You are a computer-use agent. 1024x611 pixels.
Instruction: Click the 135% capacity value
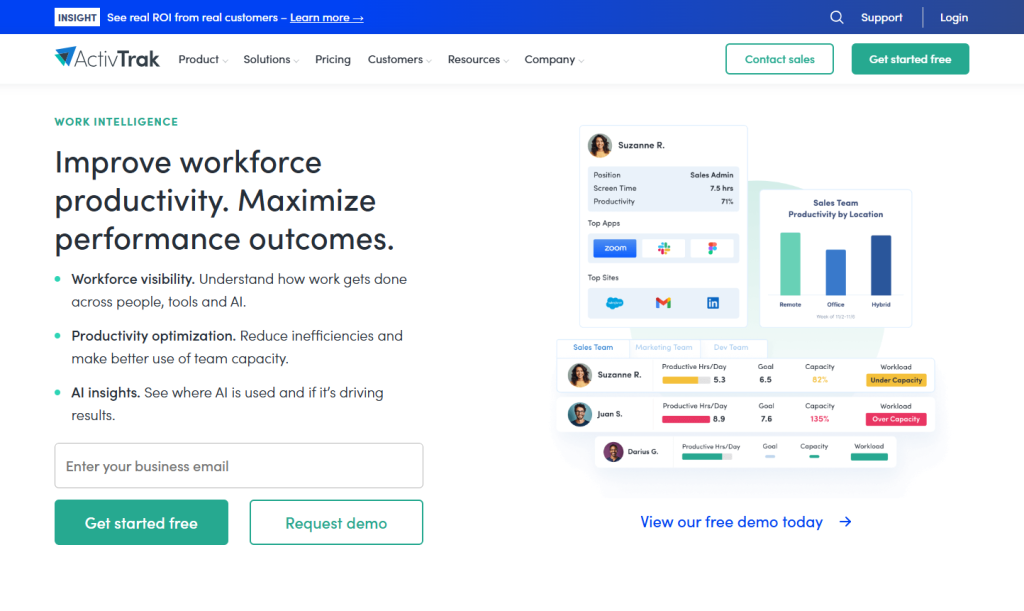tap(820, 419)
